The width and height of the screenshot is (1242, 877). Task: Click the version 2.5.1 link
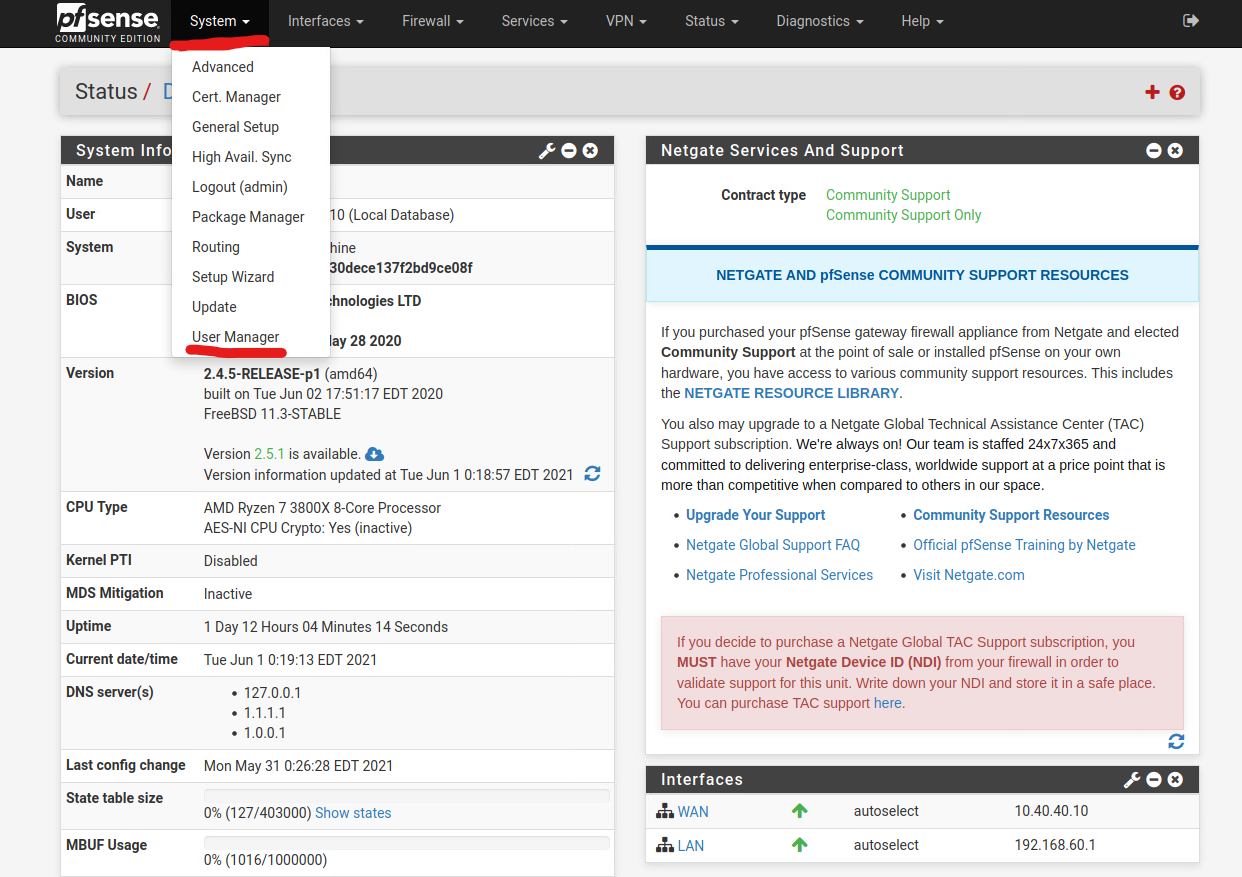(x=270, y=454)
